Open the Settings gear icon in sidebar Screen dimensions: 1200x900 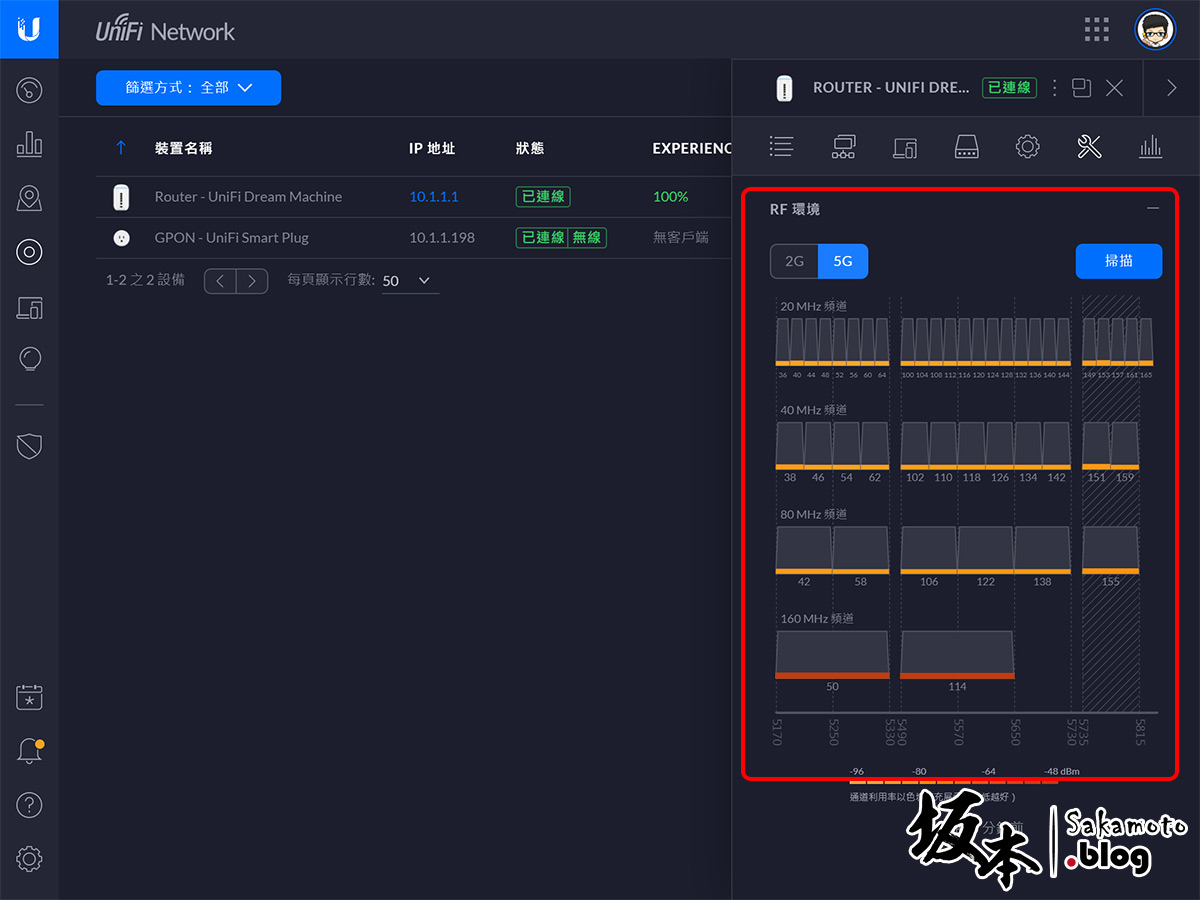pyautogui.click(x=29, y=858)
